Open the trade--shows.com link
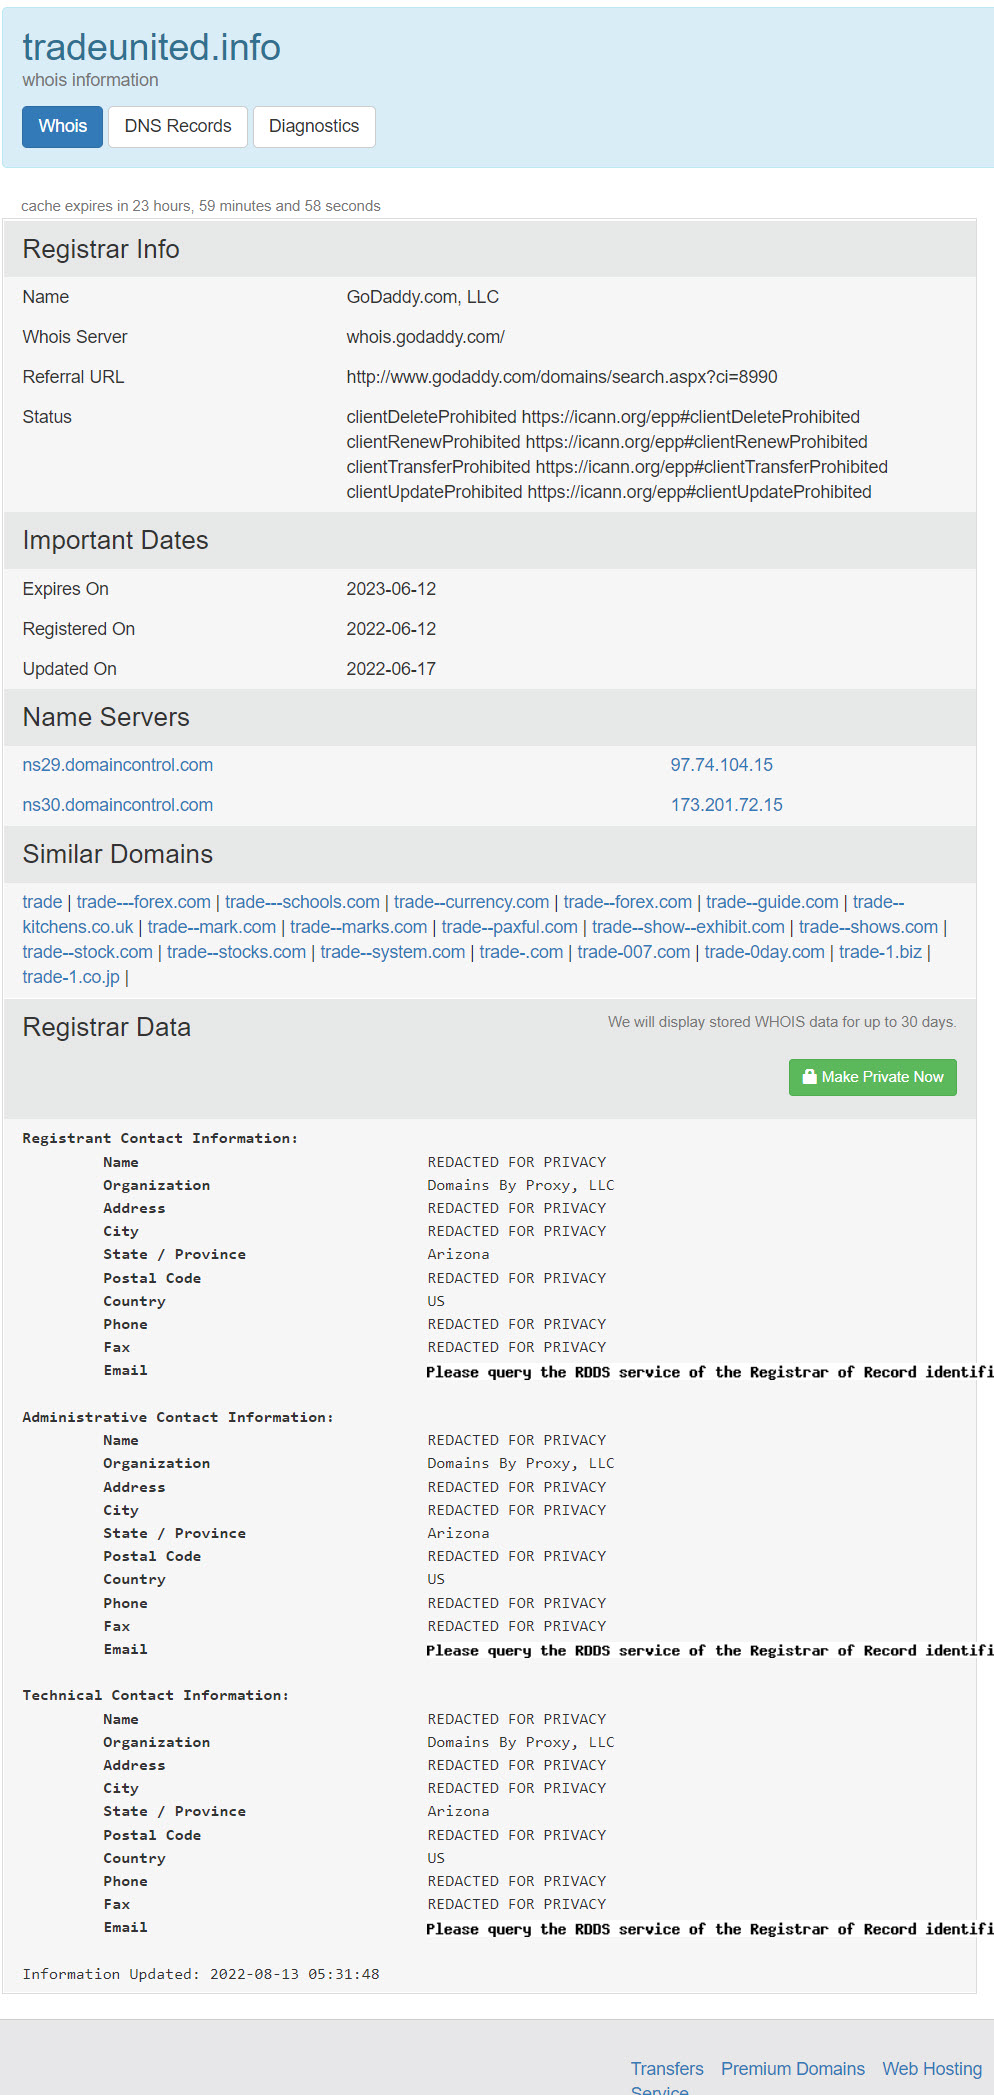This screenshot has height=2095, width=994. coord(868,927)
